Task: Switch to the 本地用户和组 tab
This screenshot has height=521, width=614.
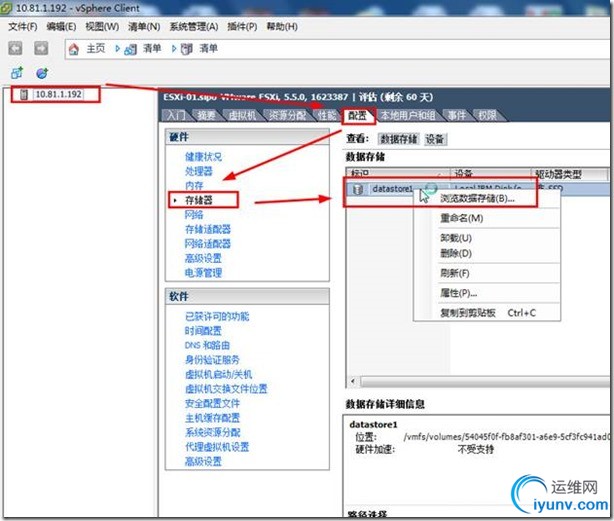Action: (x=408, y=115)
